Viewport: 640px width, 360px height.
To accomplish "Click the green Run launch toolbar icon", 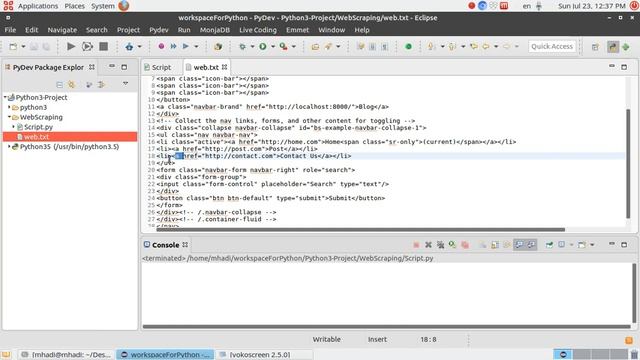I will [263, 47].
